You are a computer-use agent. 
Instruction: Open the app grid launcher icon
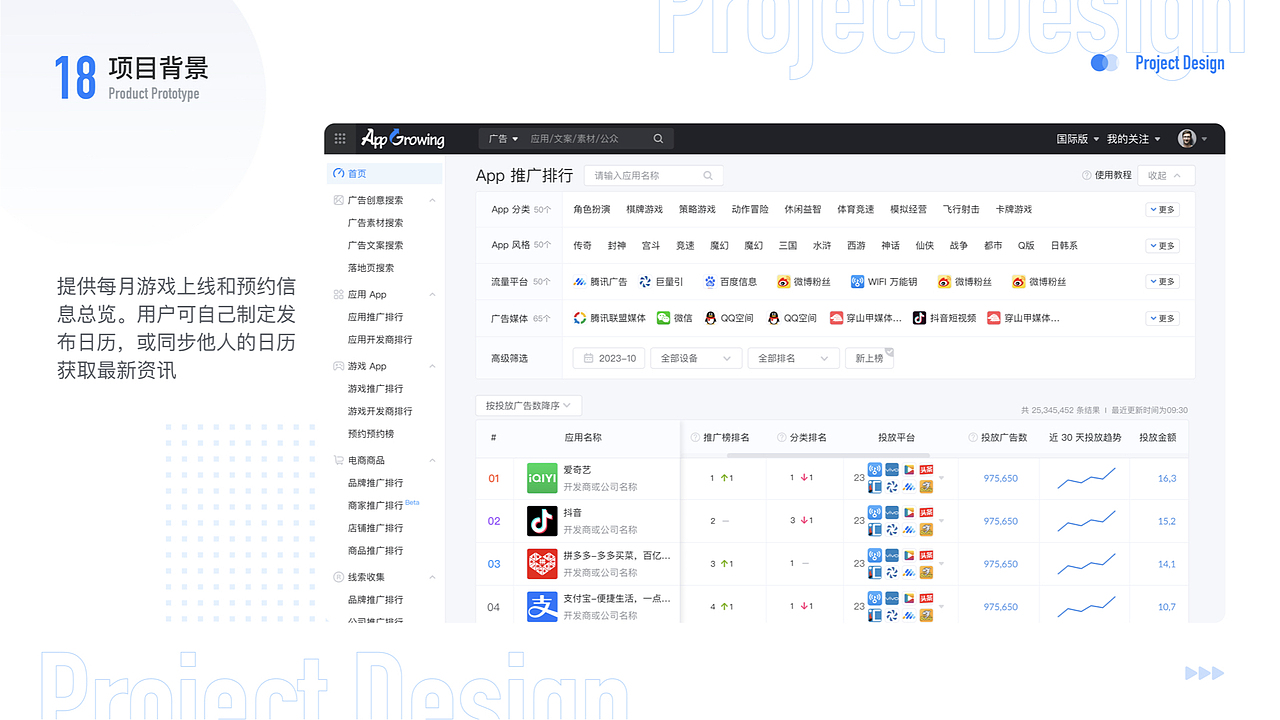pos(340,139)
